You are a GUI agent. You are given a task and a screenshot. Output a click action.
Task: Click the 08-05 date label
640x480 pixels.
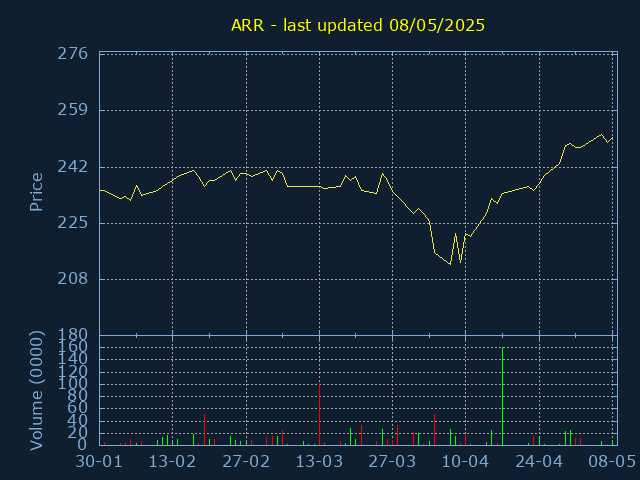[x=611, y=462]
